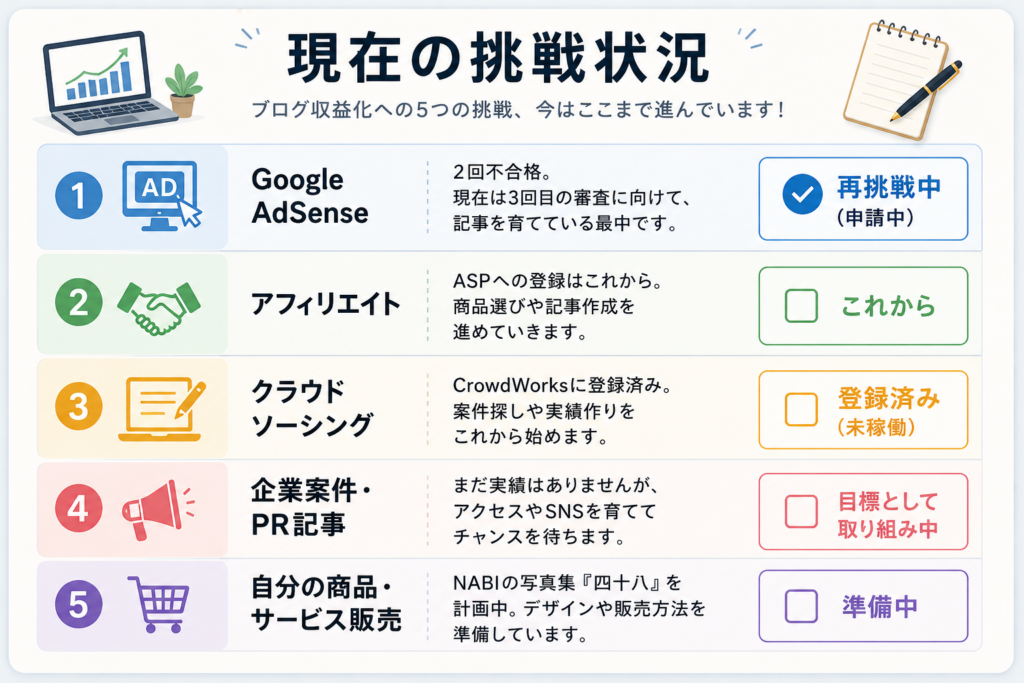Tick the red 目標として取り組み中 checkbox
1024x683 pixels.
click(x=801, y=511)
